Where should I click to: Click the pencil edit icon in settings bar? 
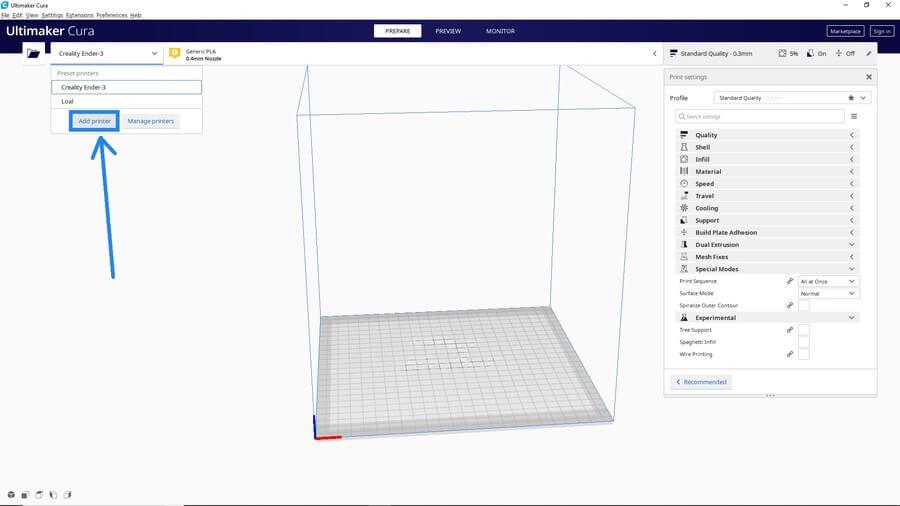coord(868,53)
